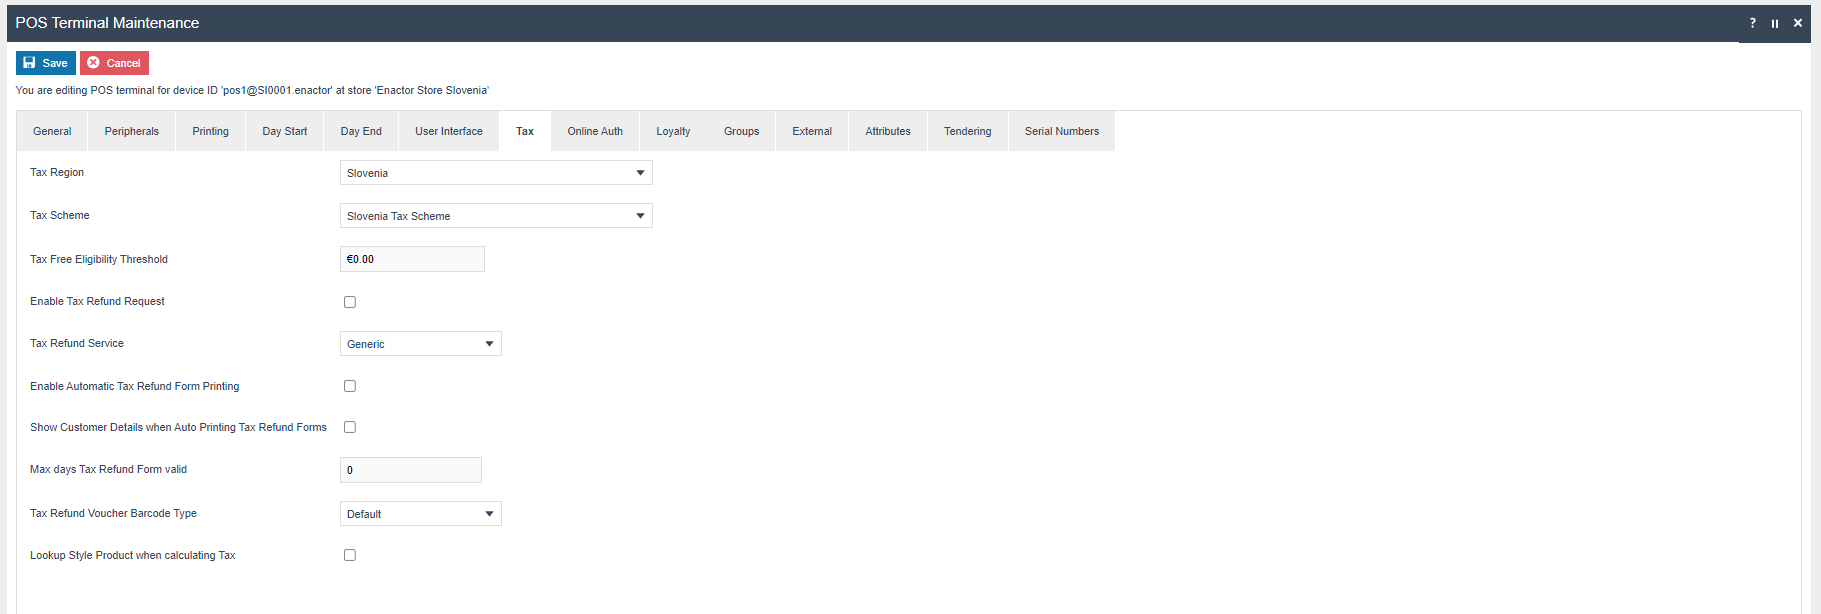Open the Tax Region dropdown

[x=496, y=173]
